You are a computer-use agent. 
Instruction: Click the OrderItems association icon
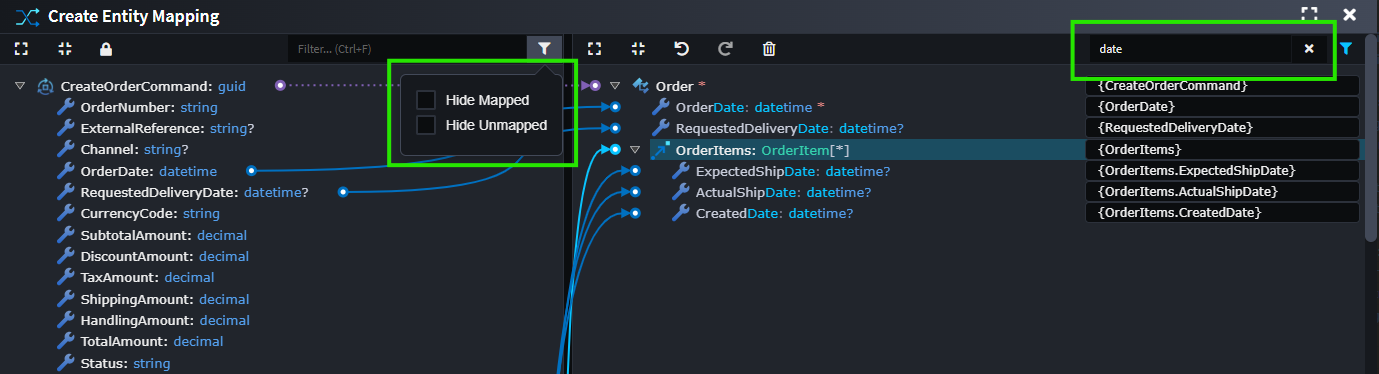click(x=661, y=150)
